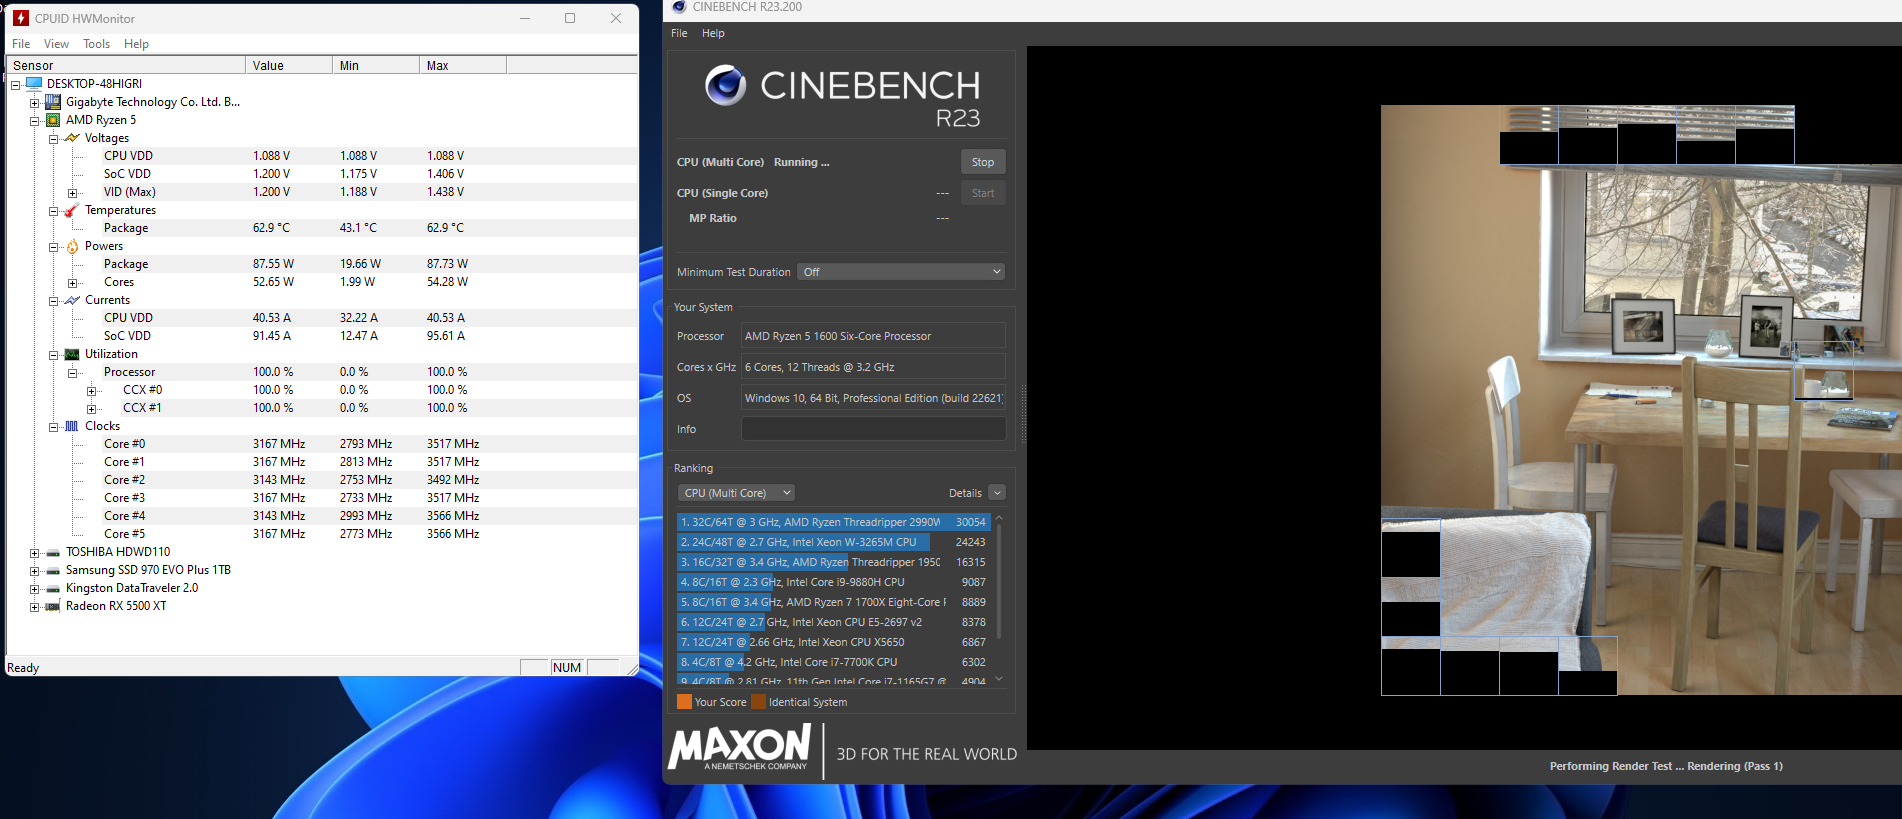1902x819 pixels.
Task: Collapse the Voltages group
Action: click(x=54, y=139)
